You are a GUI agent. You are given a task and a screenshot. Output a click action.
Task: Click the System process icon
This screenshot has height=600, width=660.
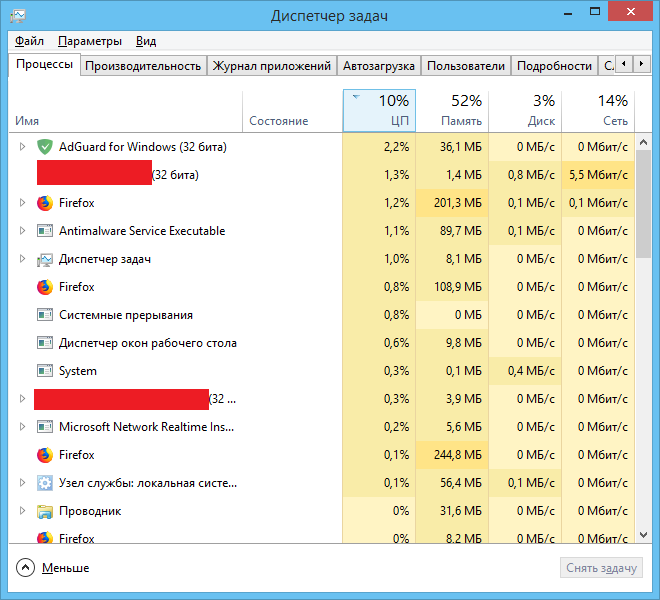[45, 371]
